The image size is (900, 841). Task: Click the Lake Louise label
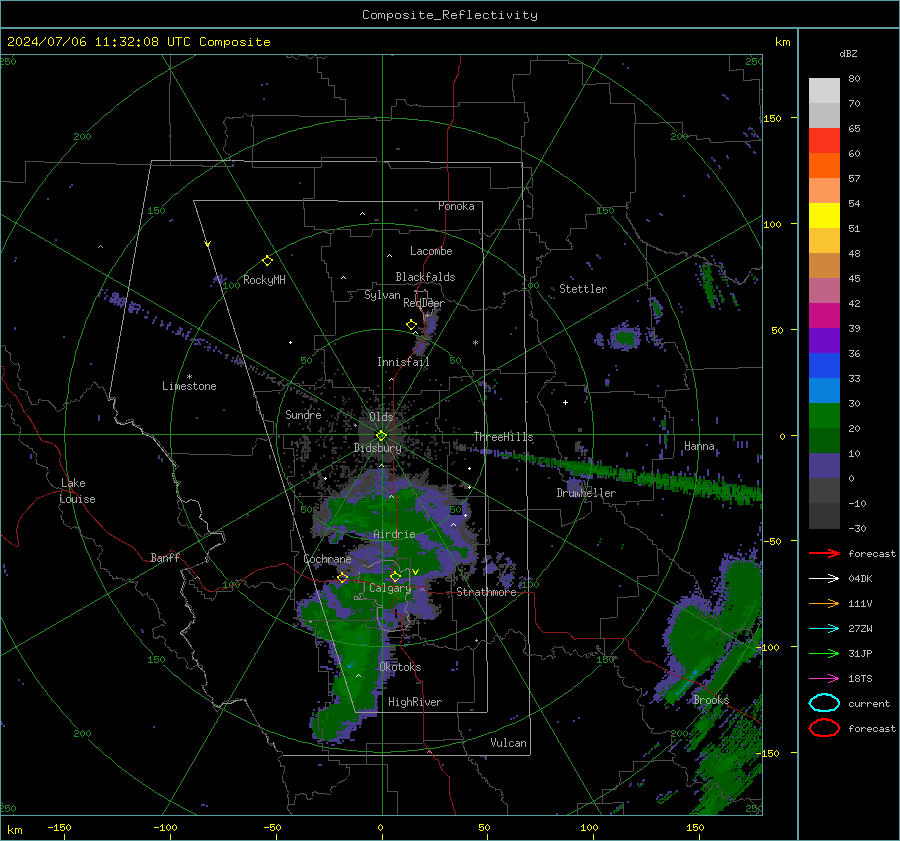pyautogui.click(x=78, y=491)
